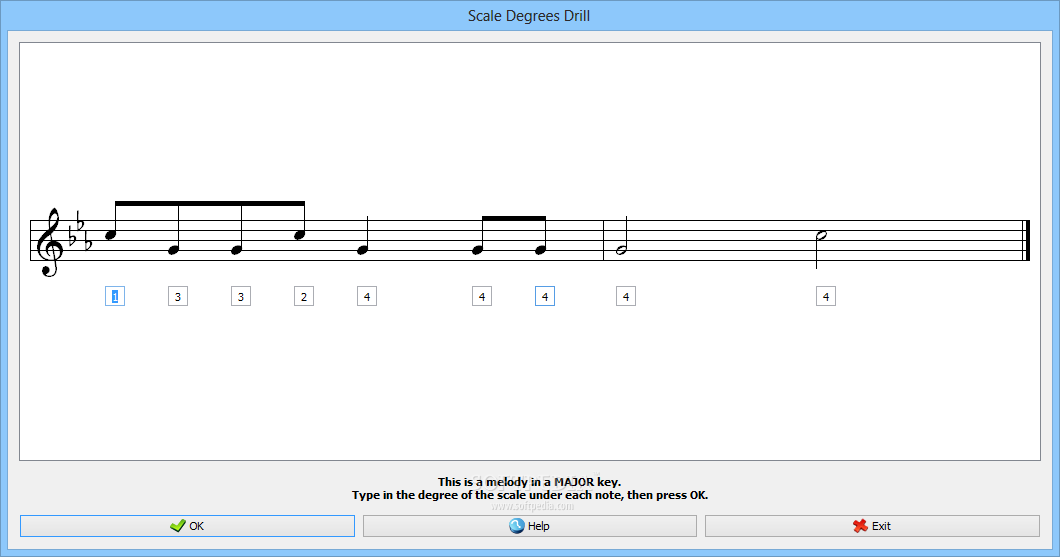Image resolution: width=1060 pixels, height=557 pixels.
Task: Click the Scale Degrees Drill title bar
Action: point(529,16)
